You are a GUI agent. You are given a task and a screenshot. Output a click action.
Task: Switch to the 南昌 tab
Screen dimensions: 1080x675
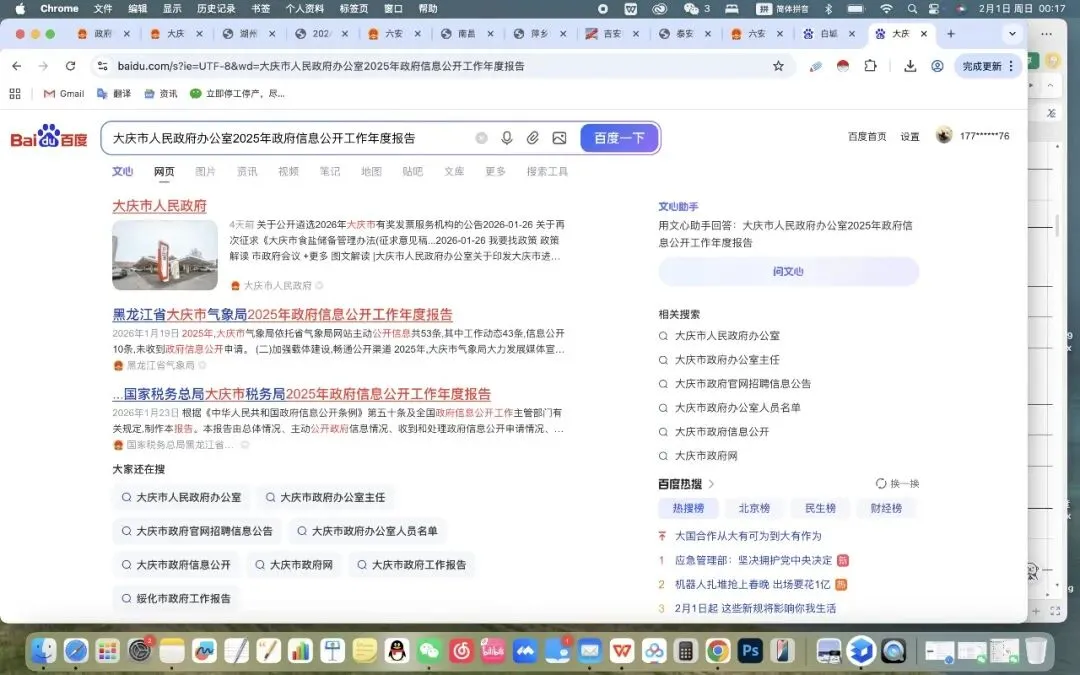coord(467,34)
